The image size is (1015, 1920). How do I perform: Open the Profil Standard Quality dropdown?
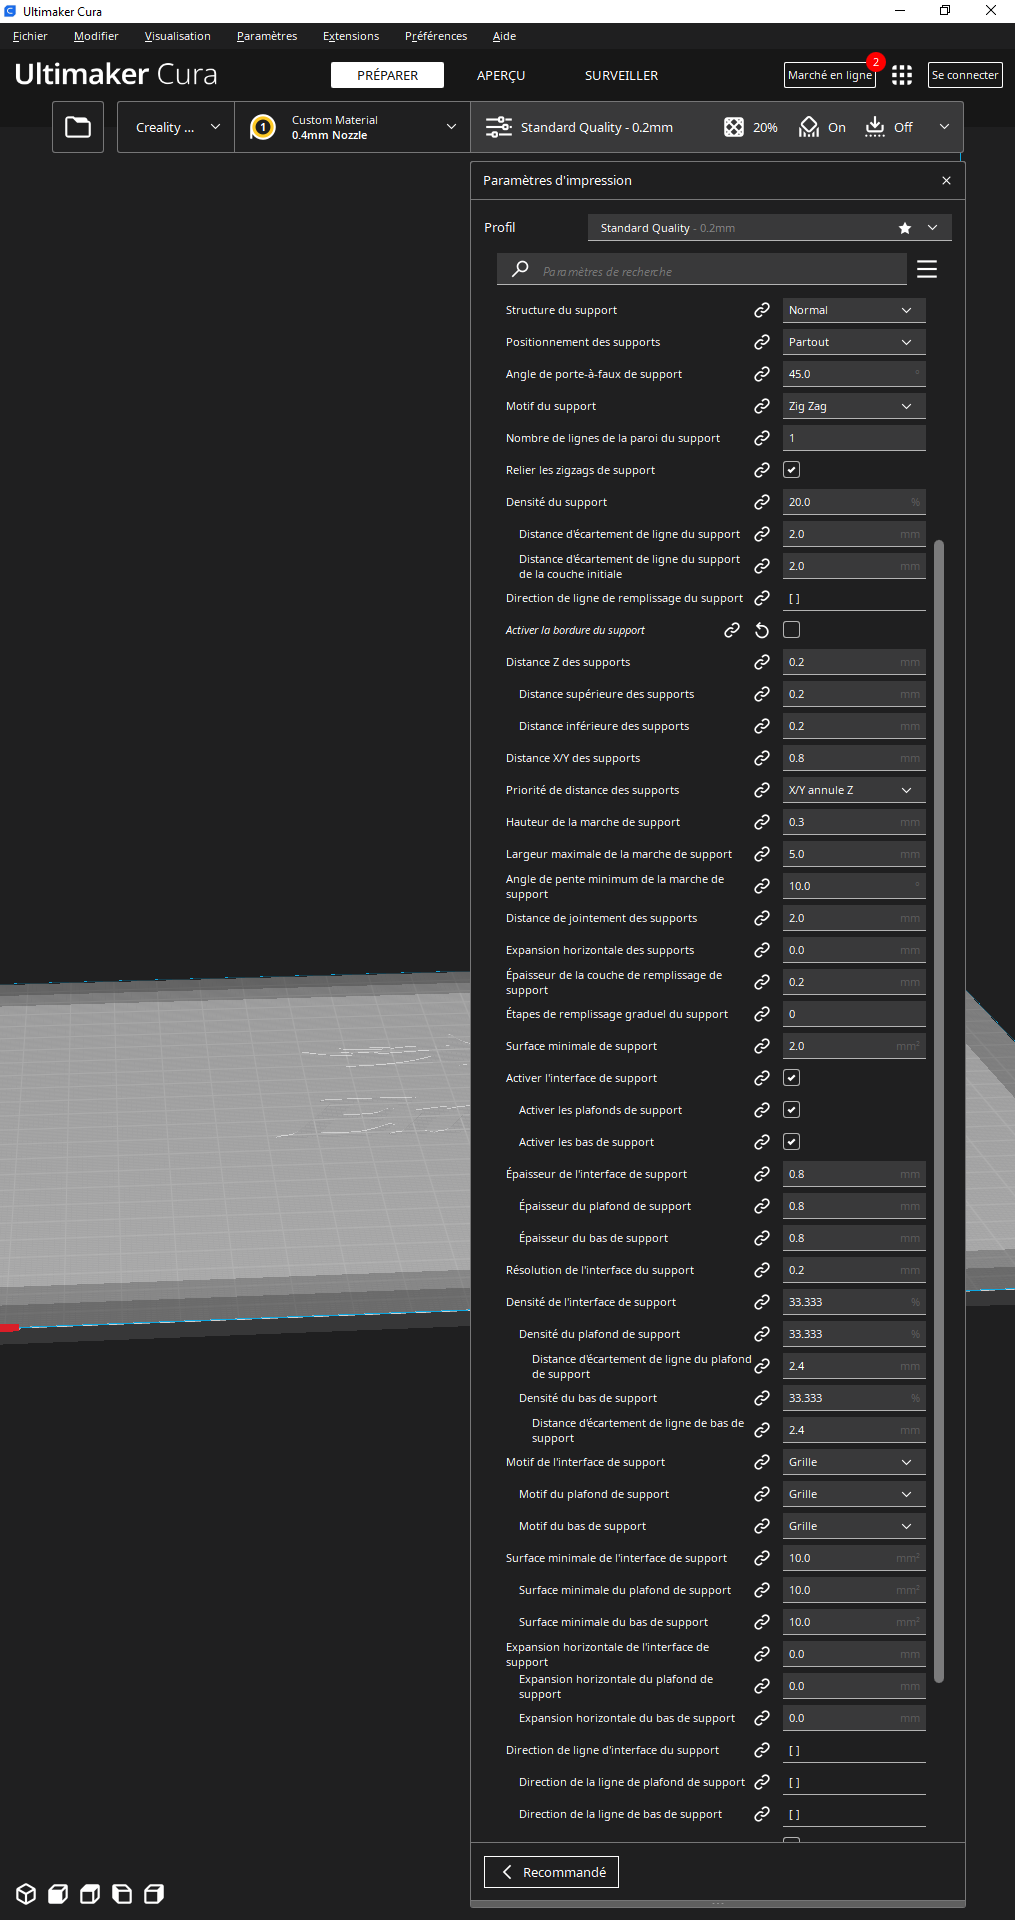click(770, 228)
